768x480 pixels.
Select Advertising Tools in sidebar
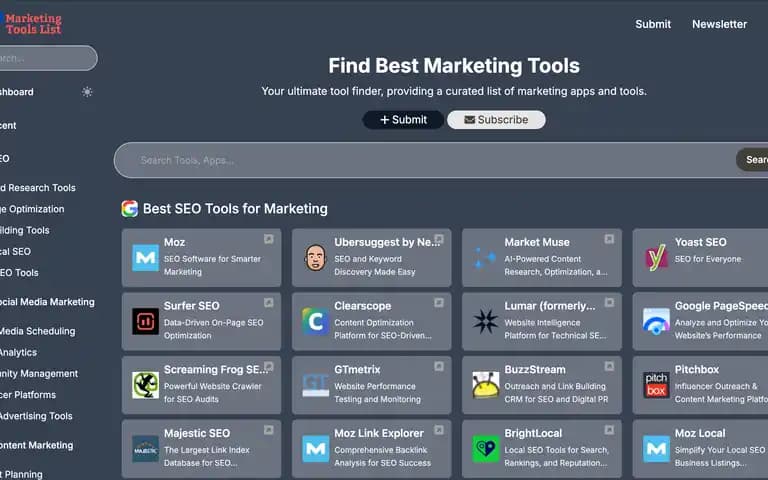[36, 416]
